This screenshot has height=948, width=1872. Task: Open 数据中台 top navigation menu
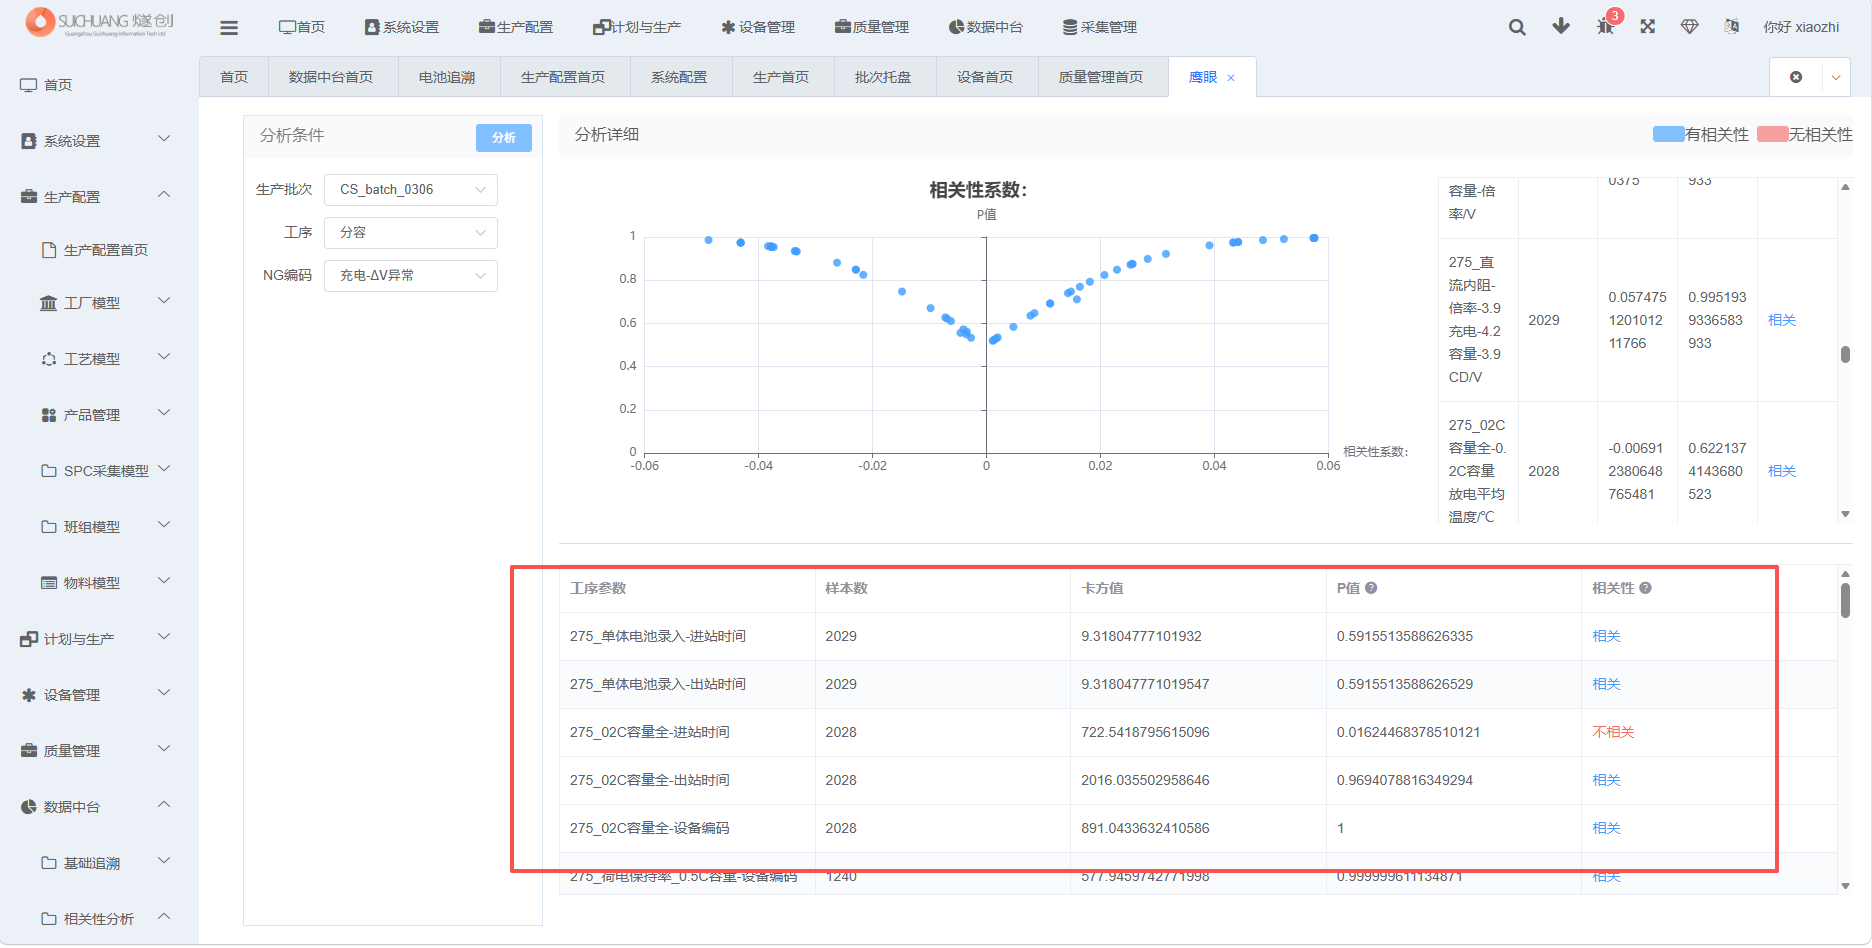[x=986, y=27]
